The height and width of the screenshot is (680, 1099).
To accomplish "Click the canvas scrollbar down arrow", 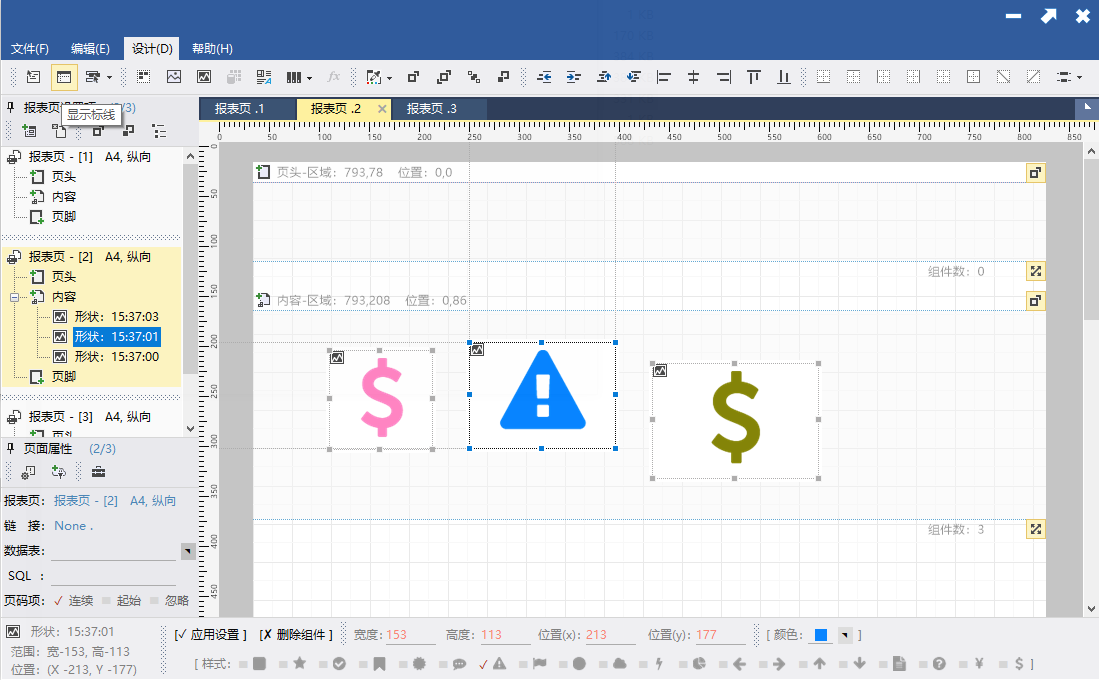I will coord(1091,609).
